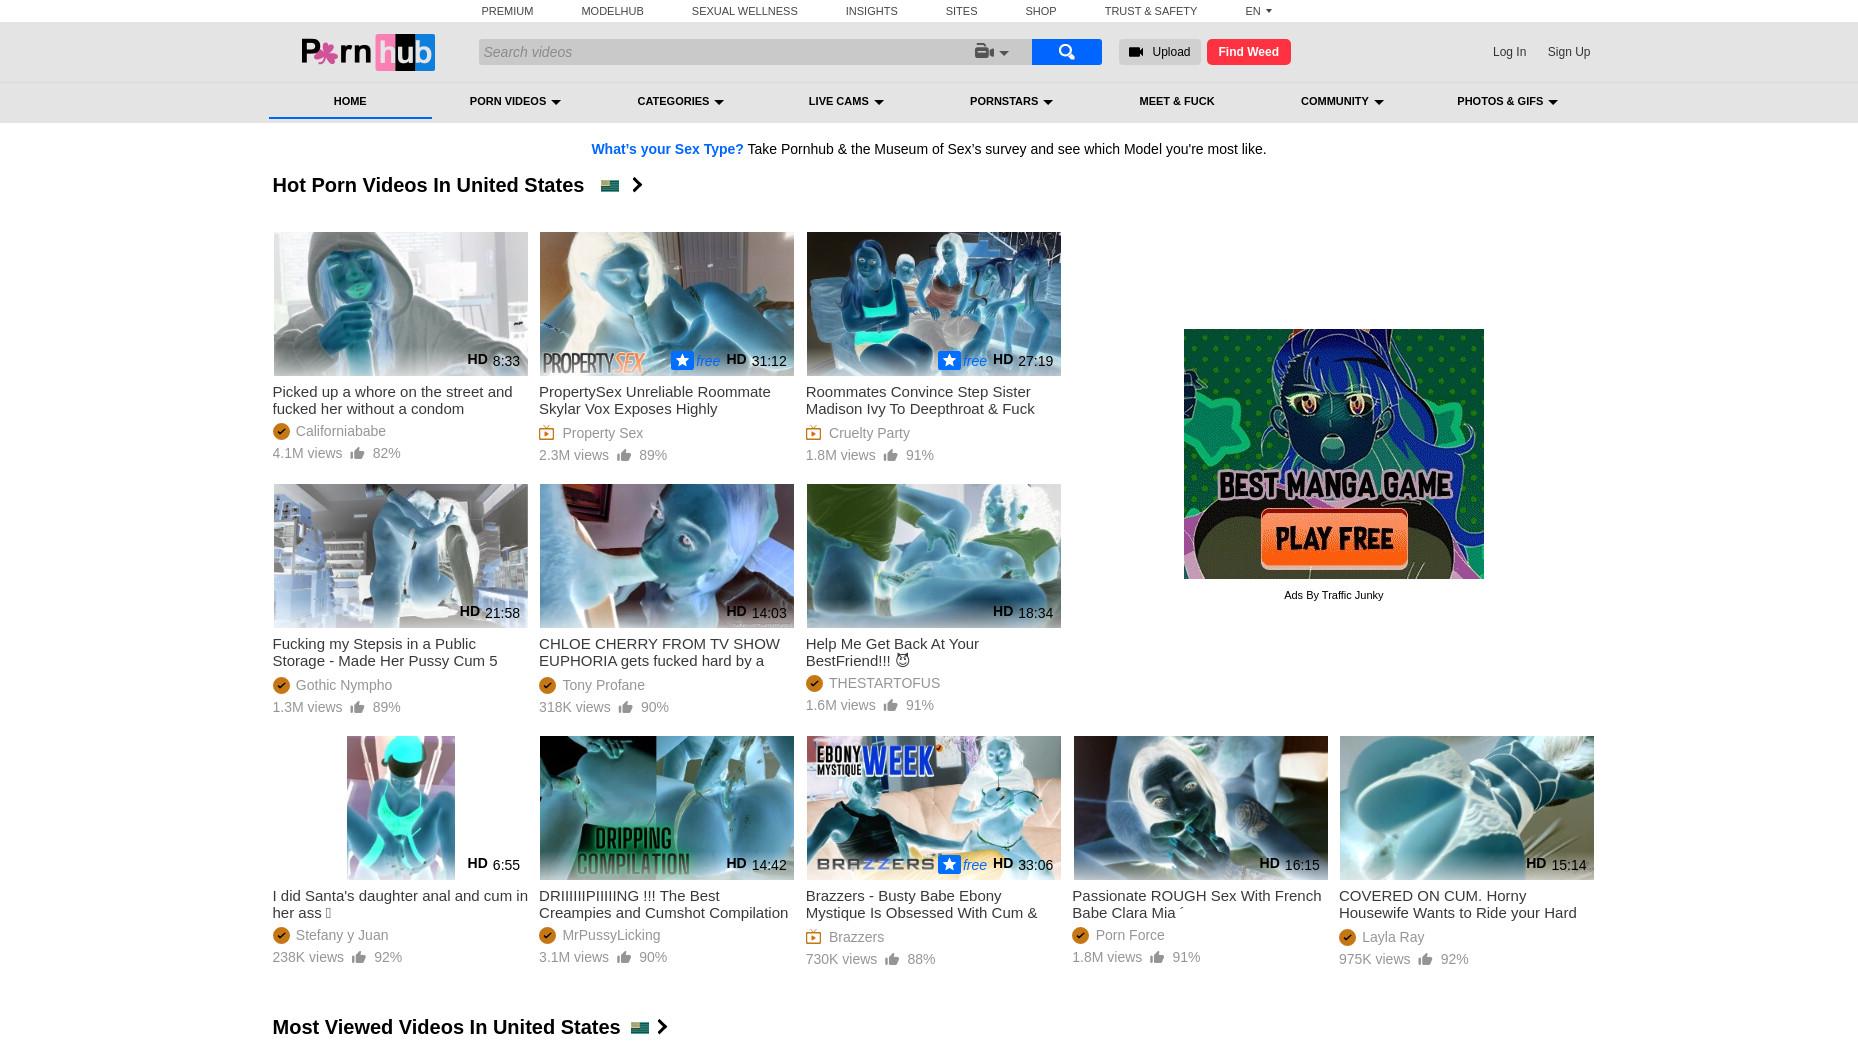Click verified badge next to Layla Ray
Image resolution: width=1858 pixels, height=1053 pixels.
(1347, 937)
